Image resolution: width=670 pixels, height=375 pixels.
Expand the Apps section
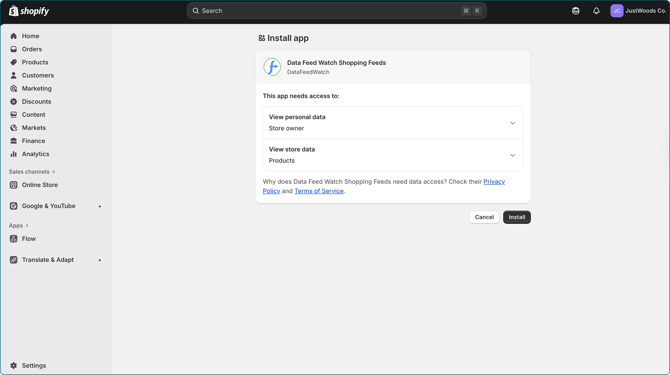[x=18, y=226]
